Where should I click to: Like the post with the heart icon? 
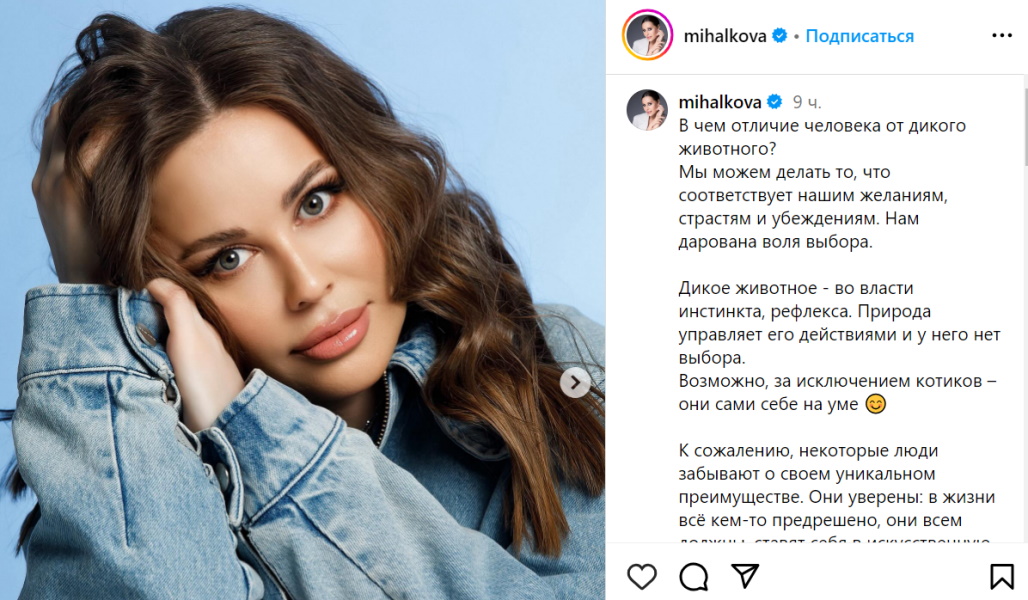pos(642,576)
